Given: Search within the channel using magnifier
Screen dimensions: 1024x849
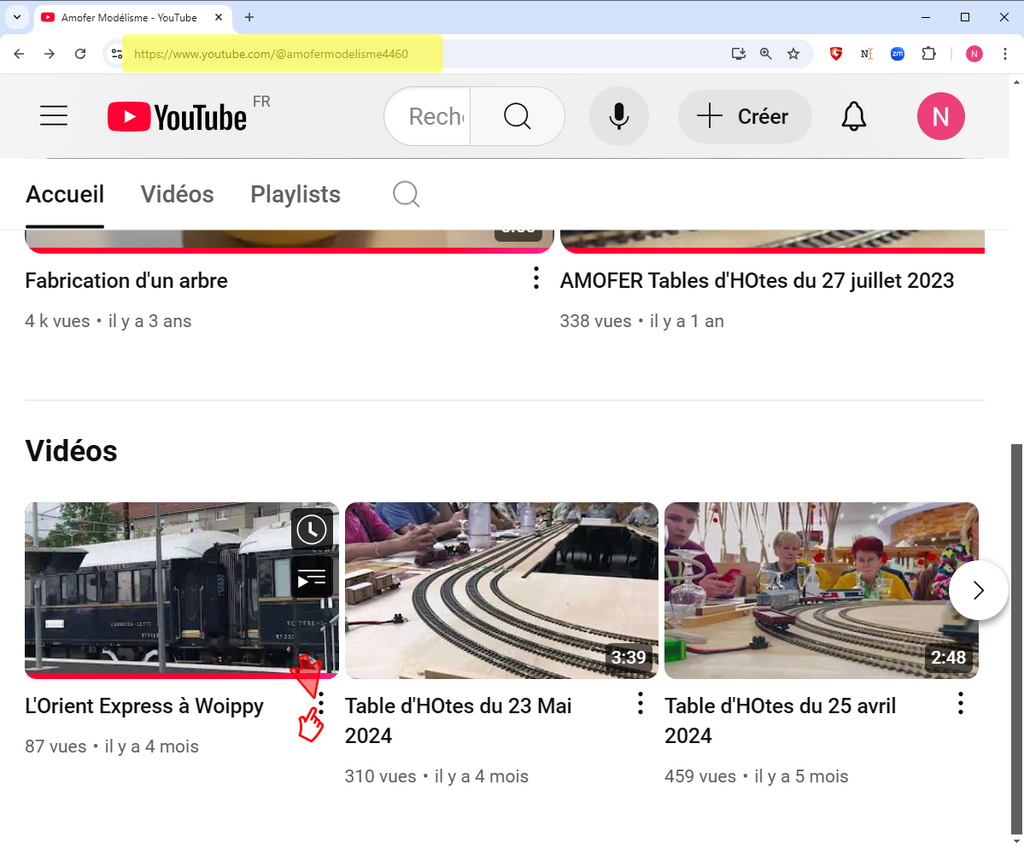Looking at the screenshot, I should click(406, 194).
